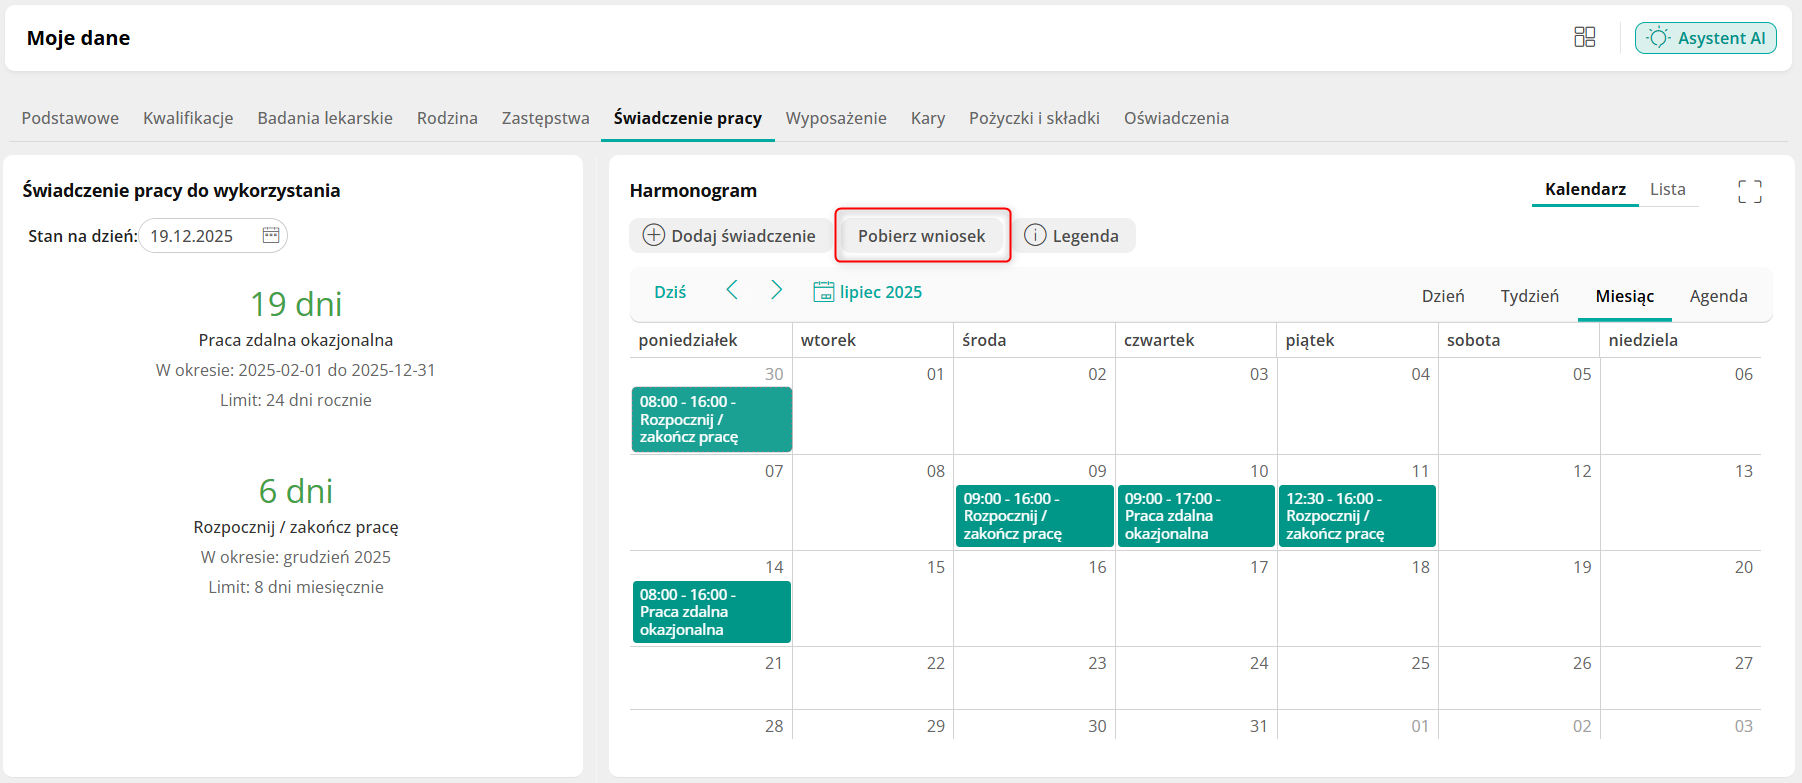Open the Pożyczki i składki tab
This screenshot has height=783, width=1802.
(1034, 118)
